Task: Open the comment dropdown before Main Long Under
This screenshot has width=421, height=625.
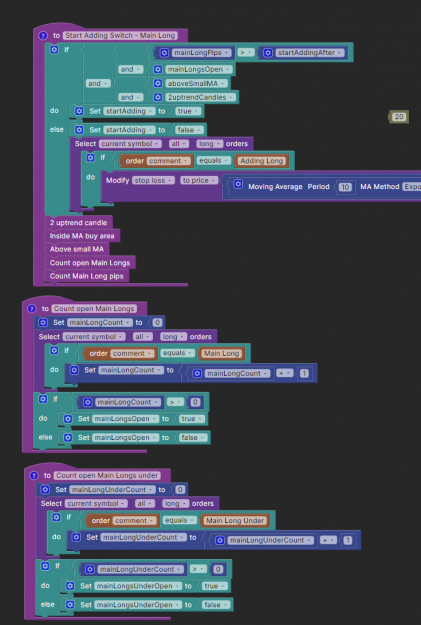Action: [x=135, y=521]
